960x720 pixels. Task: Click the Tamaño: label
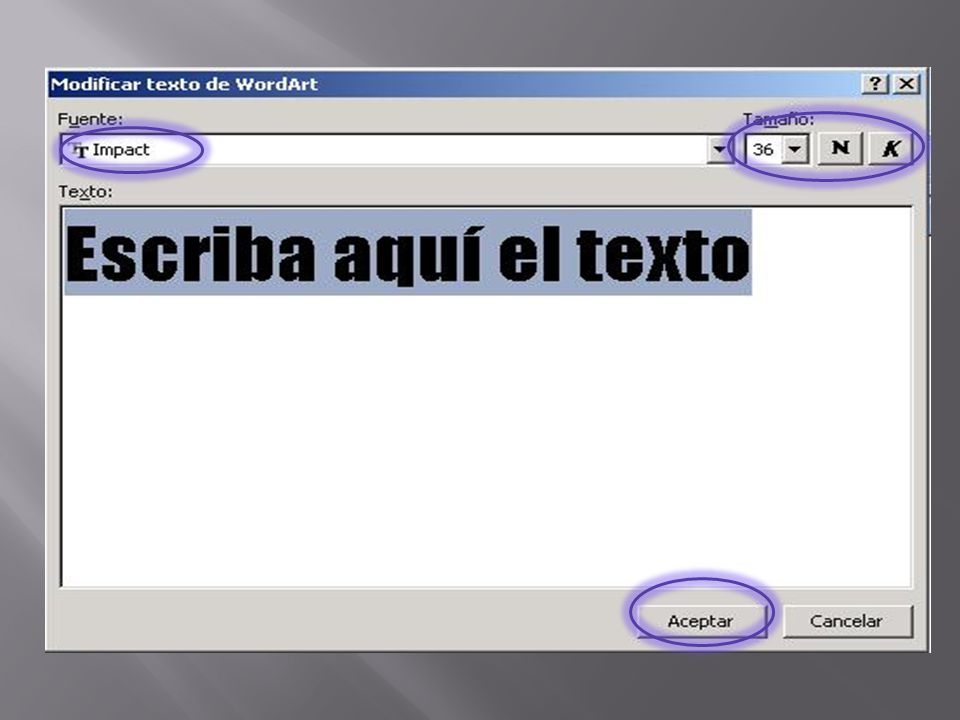[778, 119]
